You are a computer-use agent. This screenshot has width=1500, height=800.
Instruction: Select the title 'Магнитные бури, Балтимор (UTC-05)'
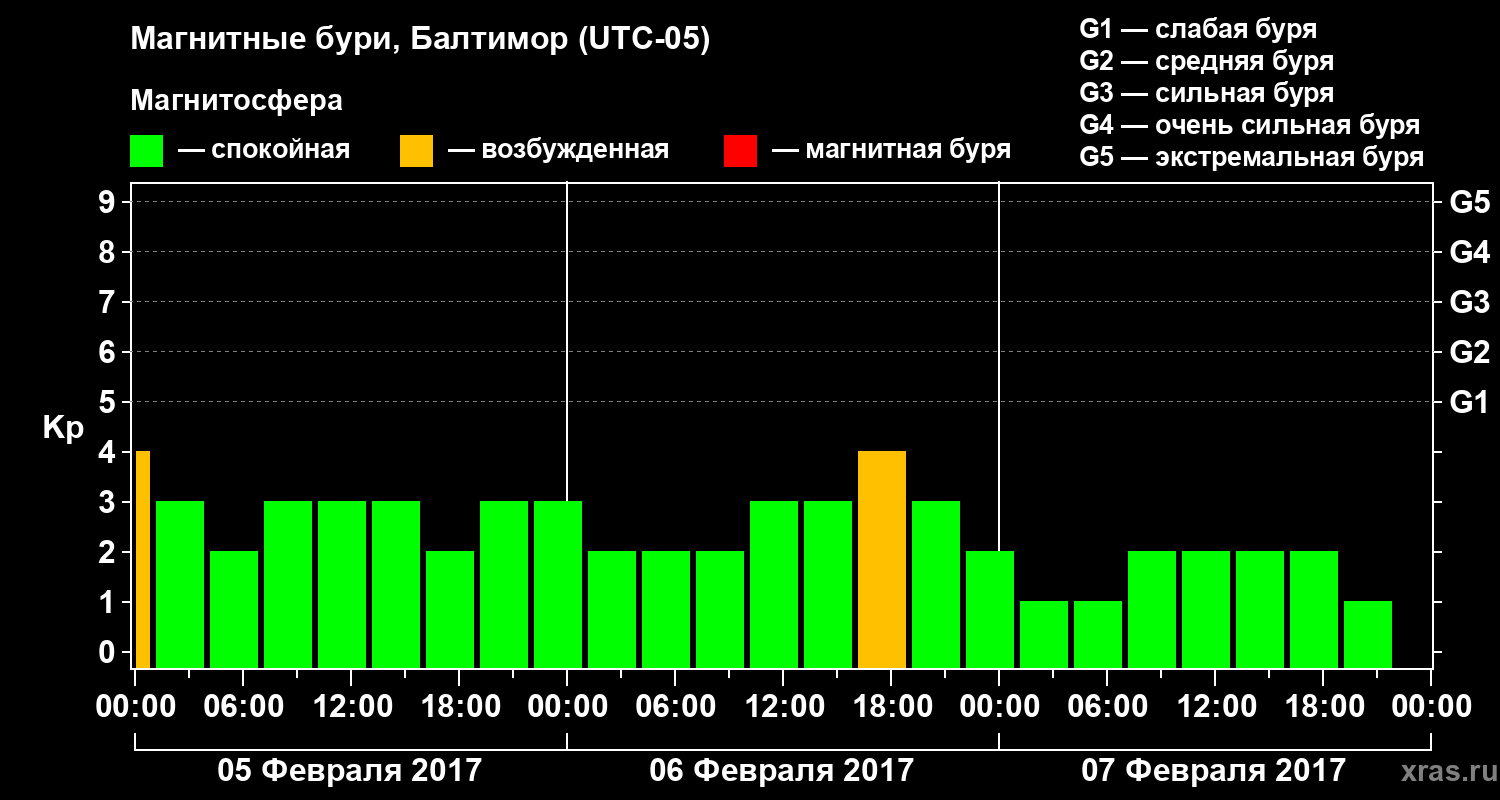tap(420, 41)
